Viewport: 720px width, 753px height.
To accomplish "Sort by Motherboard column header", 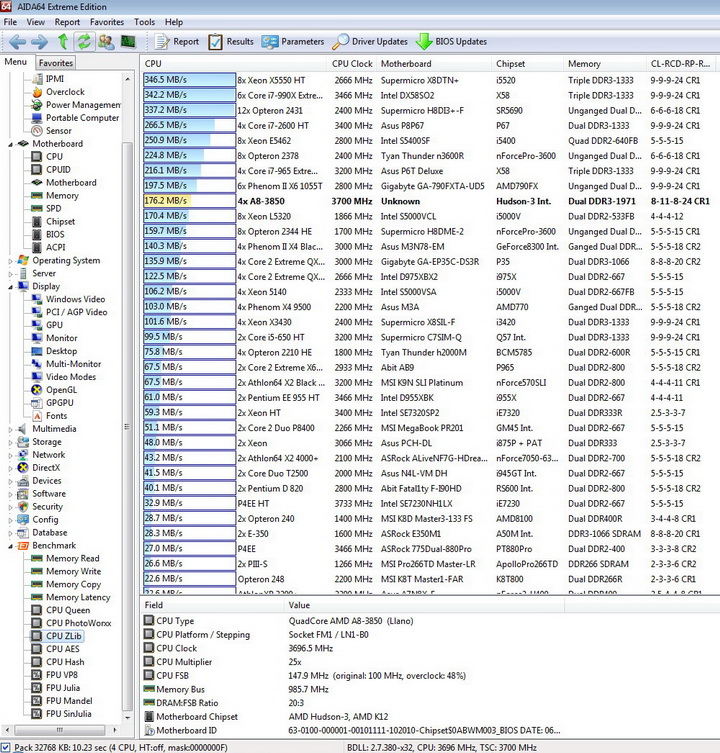I will tap(434, 64).
